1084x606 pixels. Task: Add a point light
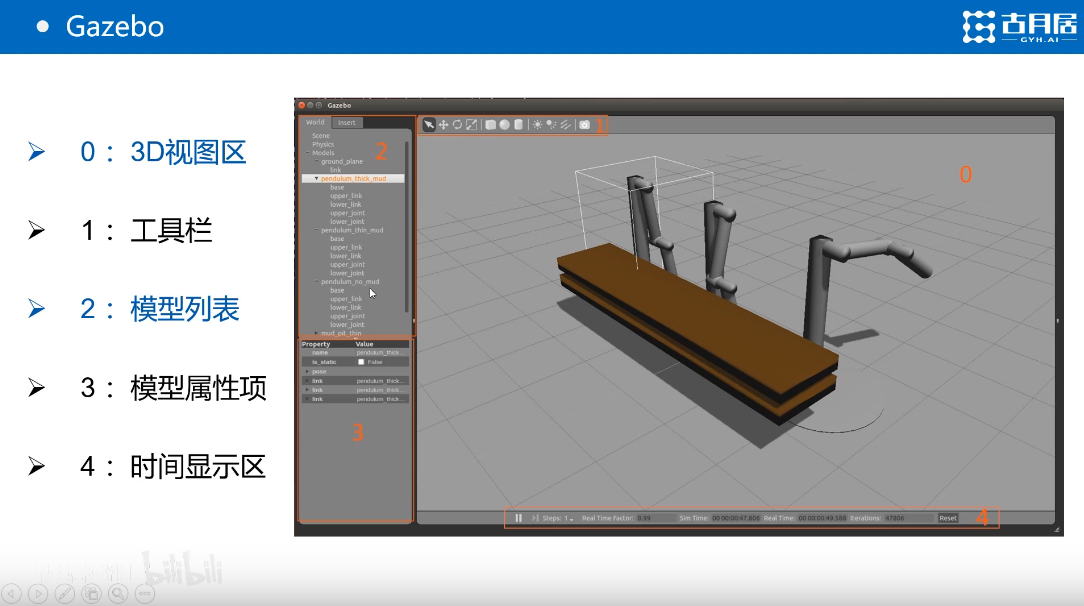pos(537,124)
